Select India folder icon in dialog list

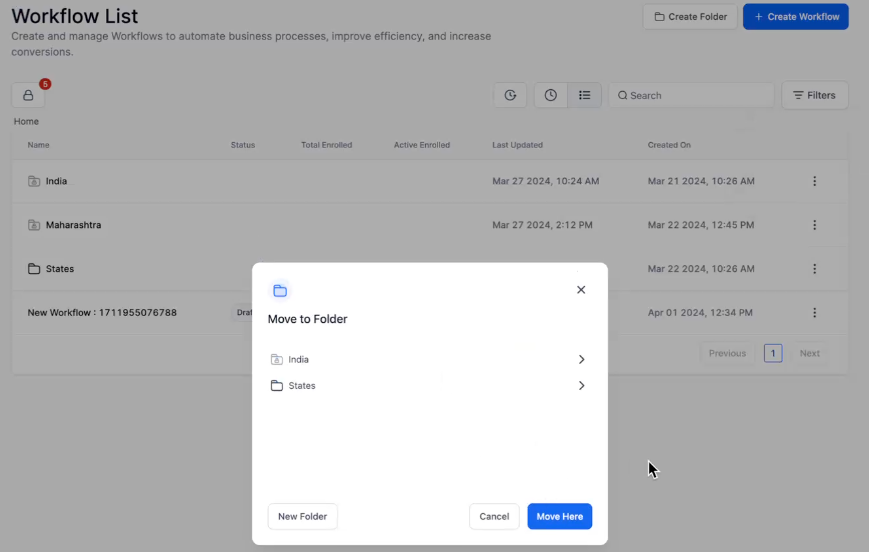click(277, 359)
